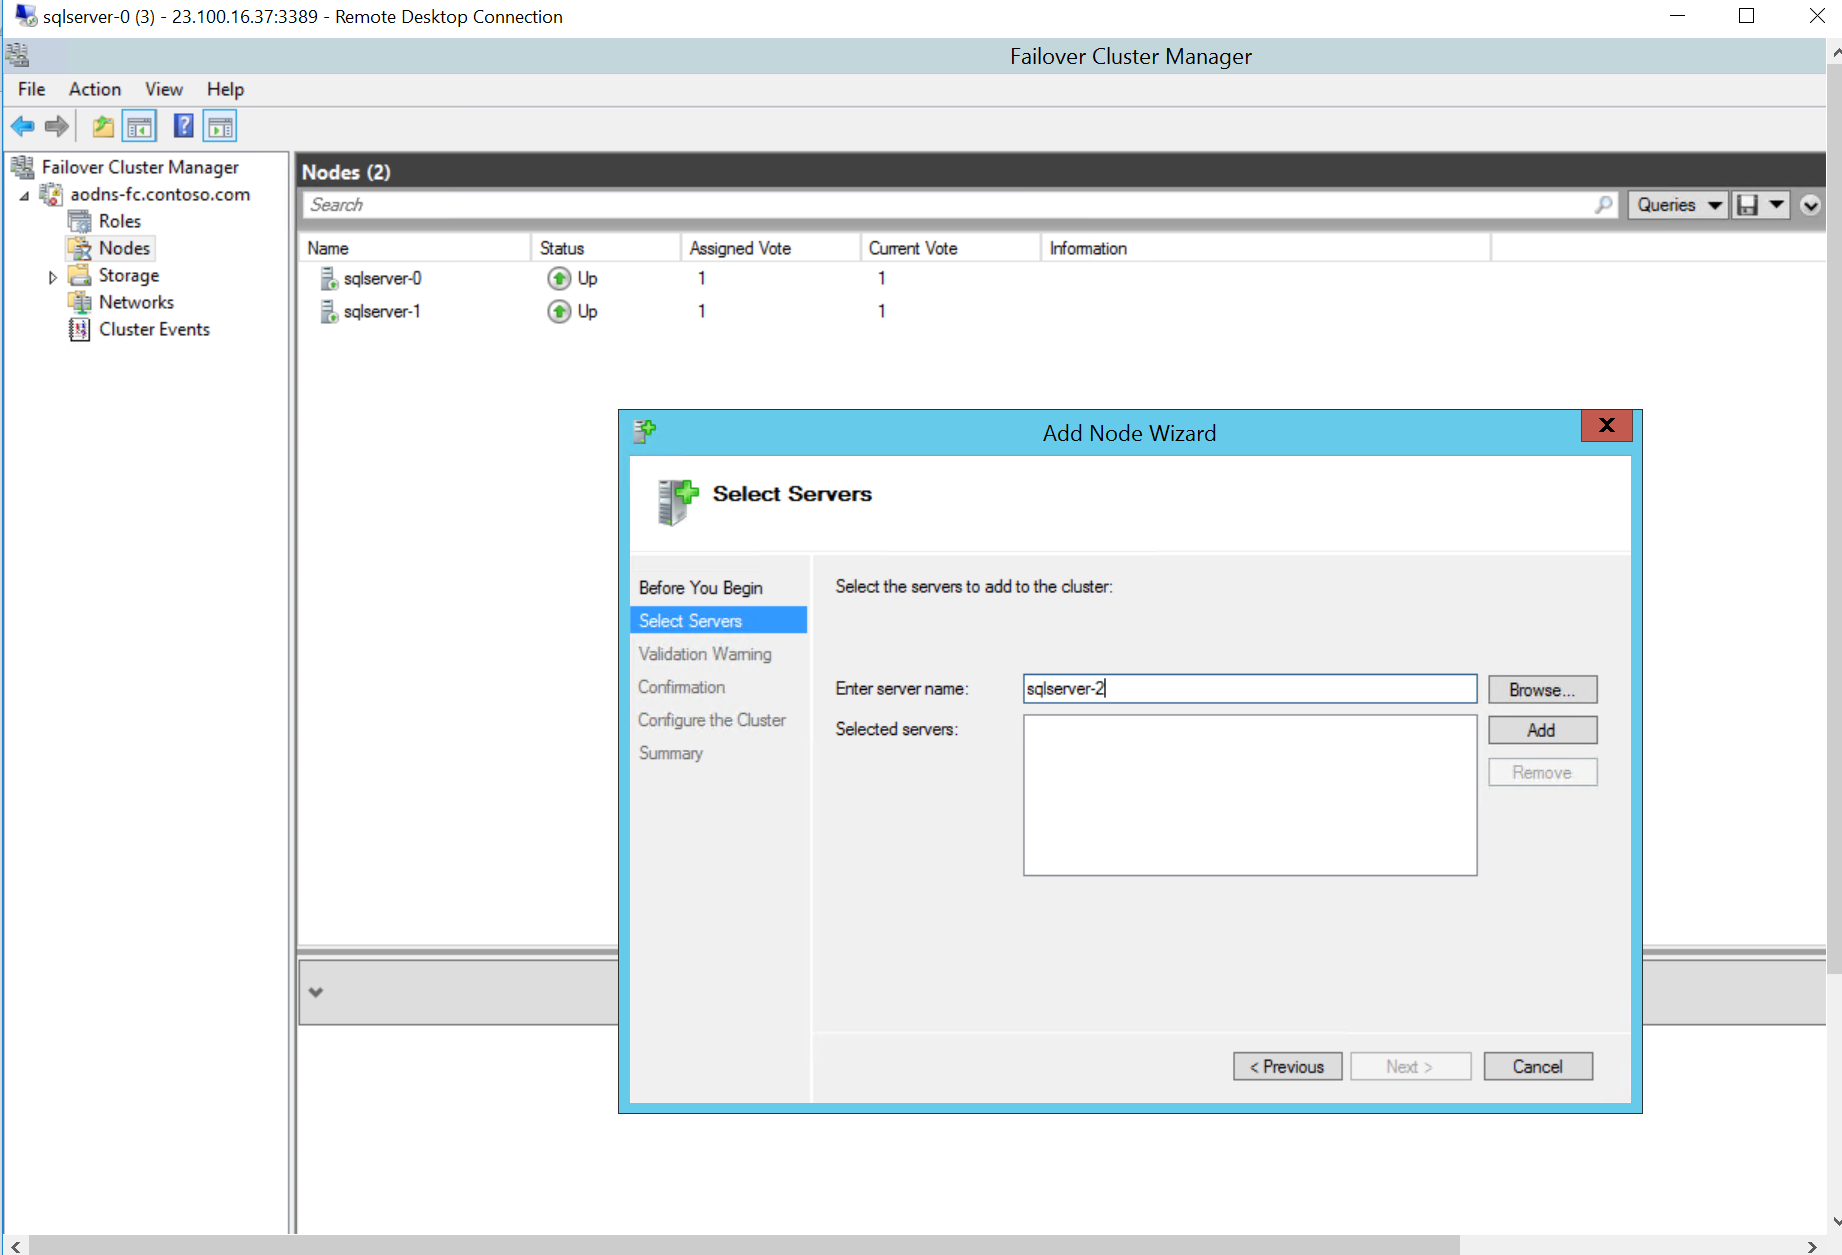This screenshot has width=1842, height=1255.
Task: Click the Add button in wizard
Action: (x=1541, y=730)
